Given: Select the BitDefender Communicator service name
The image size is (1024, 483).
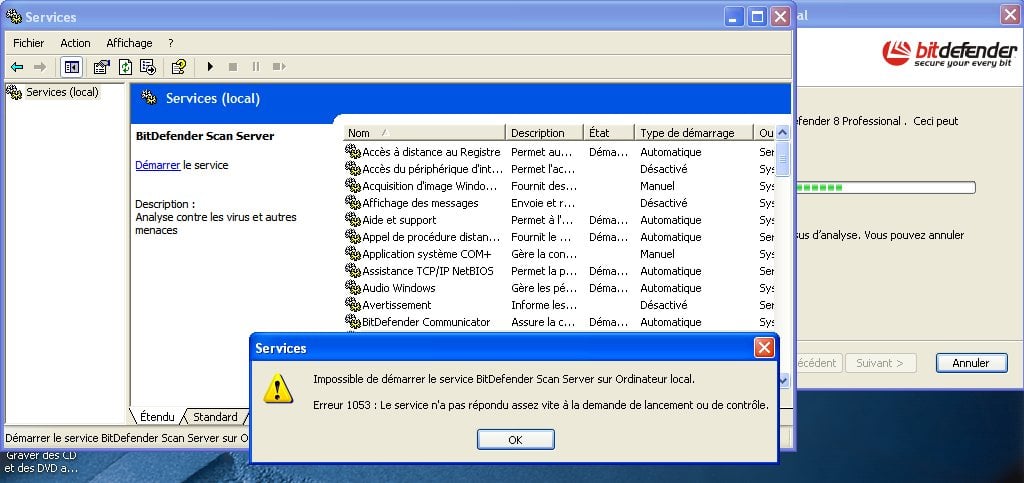Looking at the screenshot, I should [x=426, y=321].
